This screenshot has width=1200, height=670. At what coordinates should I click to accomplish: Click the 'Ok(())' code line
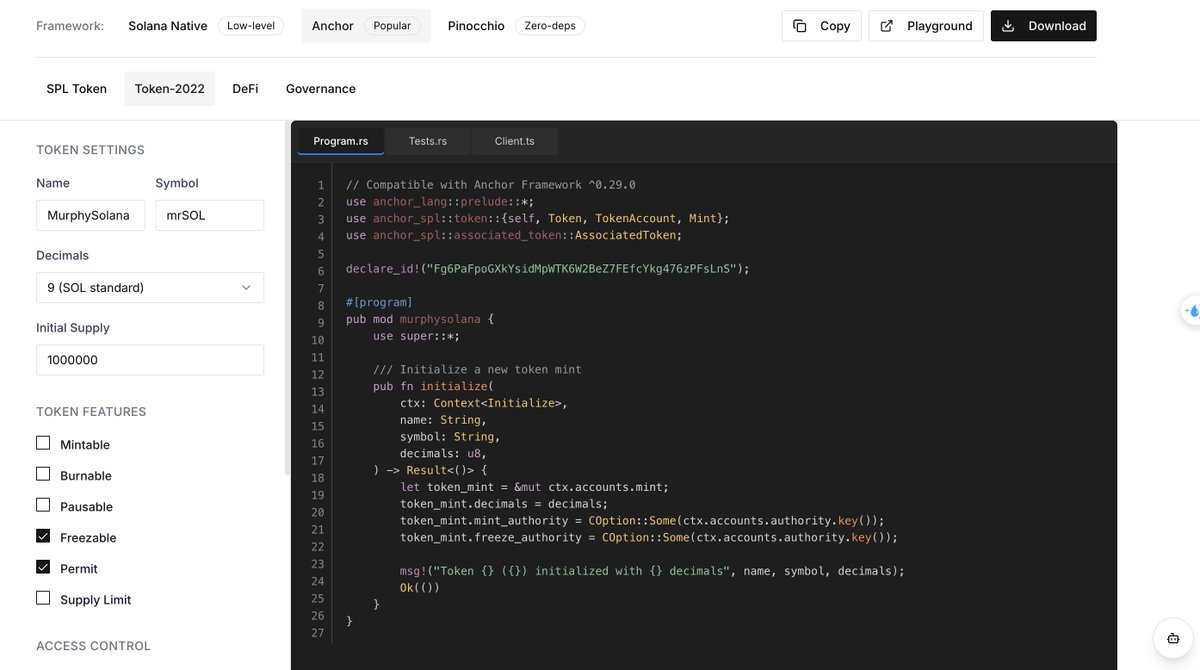coord(420,588)
